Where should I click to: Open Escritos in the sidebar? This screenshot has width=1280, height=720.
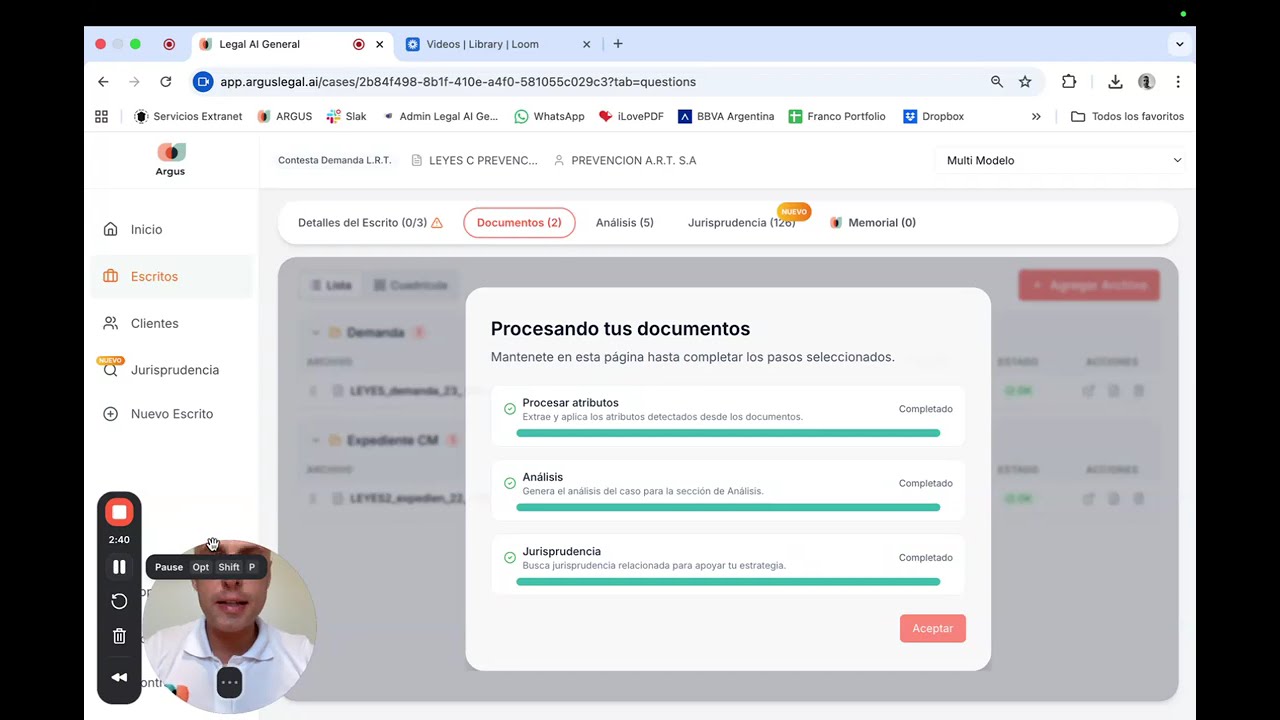(172, 276)
